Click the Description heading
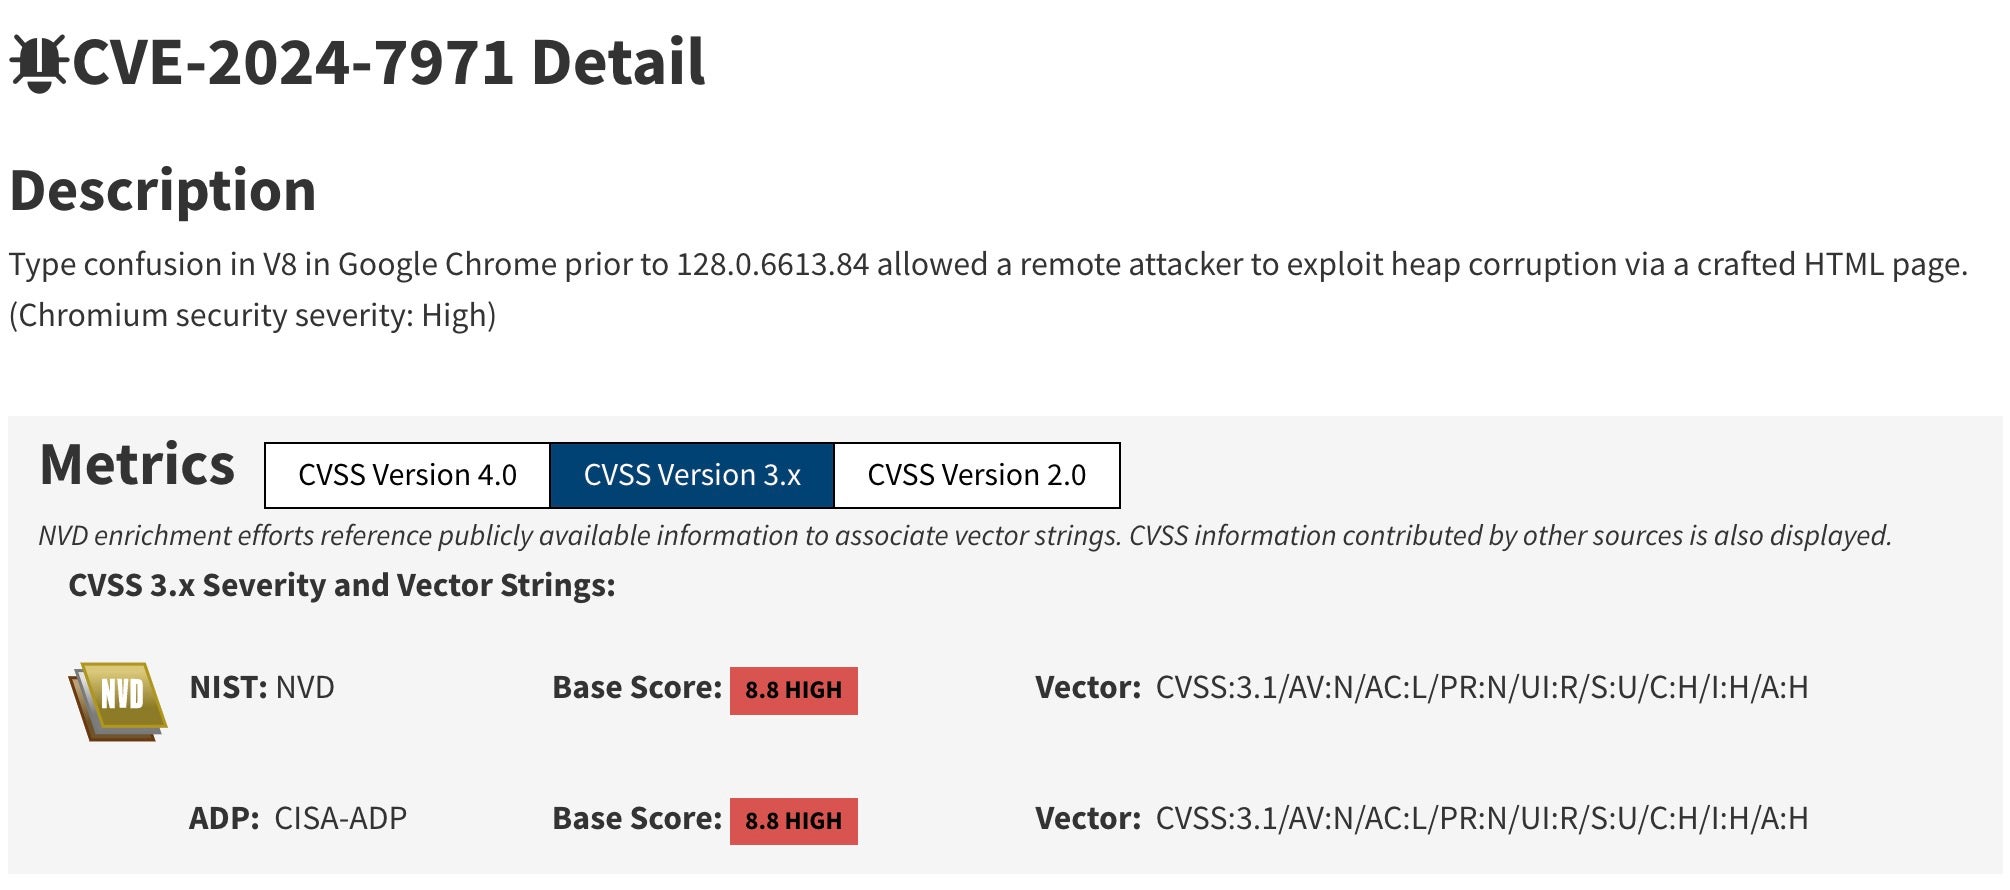This screenshot has height=890, width=2010. pyautogui.click(x=163, y=191)
